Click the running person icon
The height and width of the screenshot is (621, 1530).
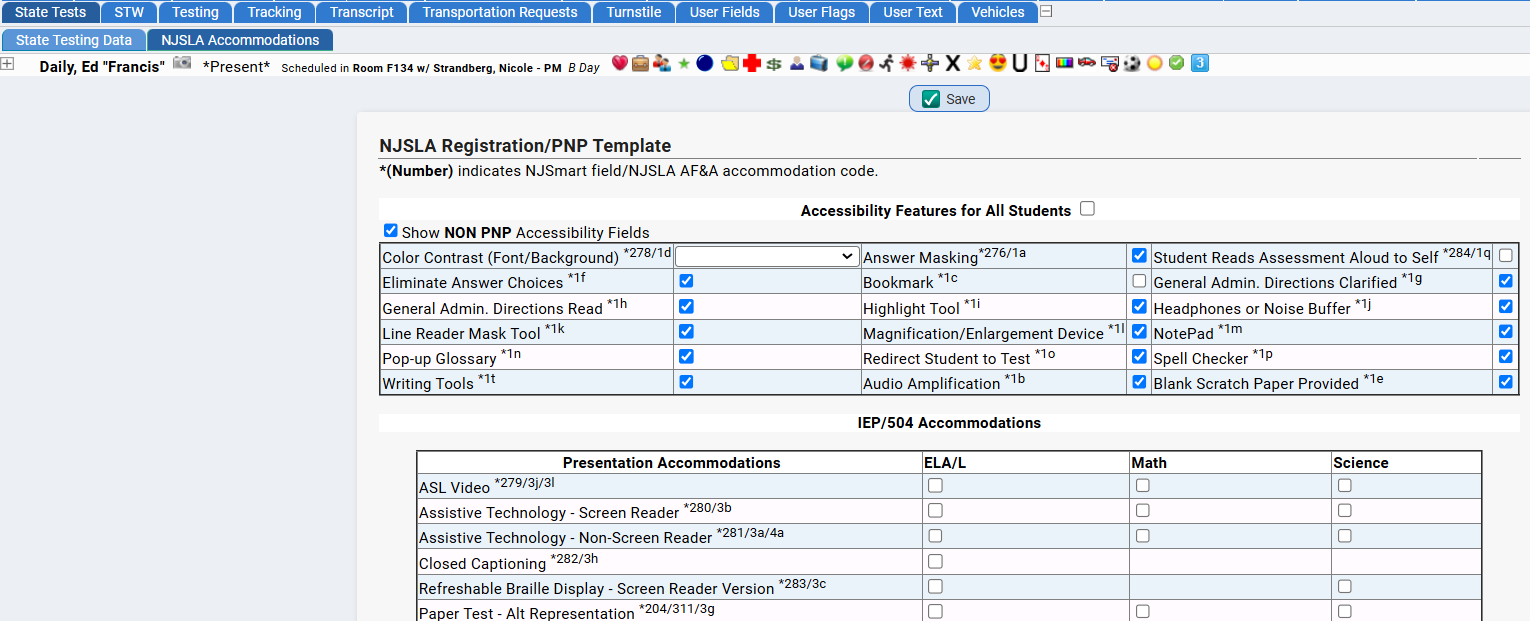(x=886, y=63)
